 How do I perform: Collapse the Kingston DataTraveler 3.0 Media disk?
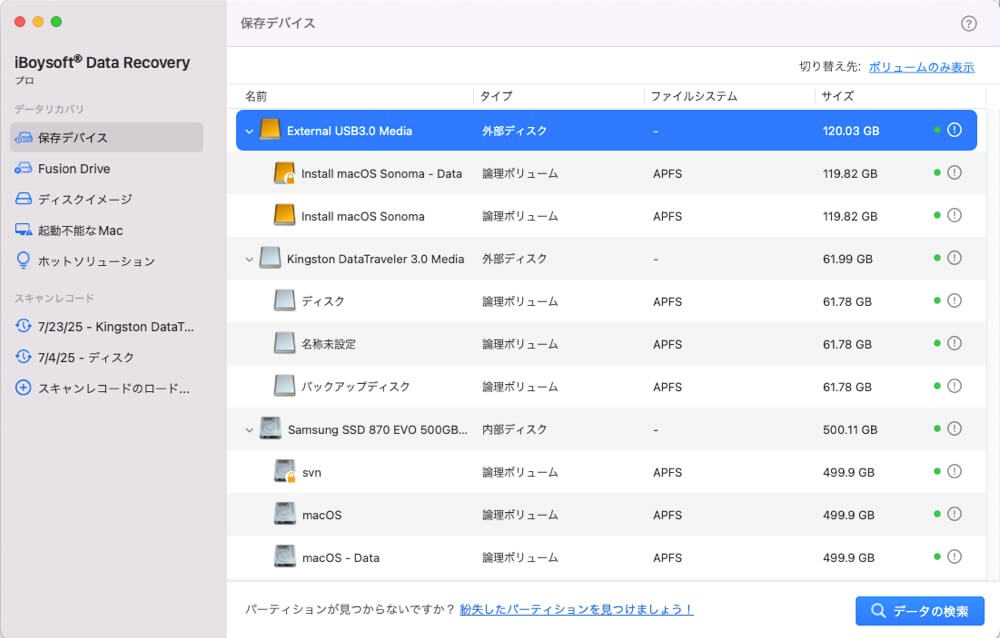click(249, 260)
